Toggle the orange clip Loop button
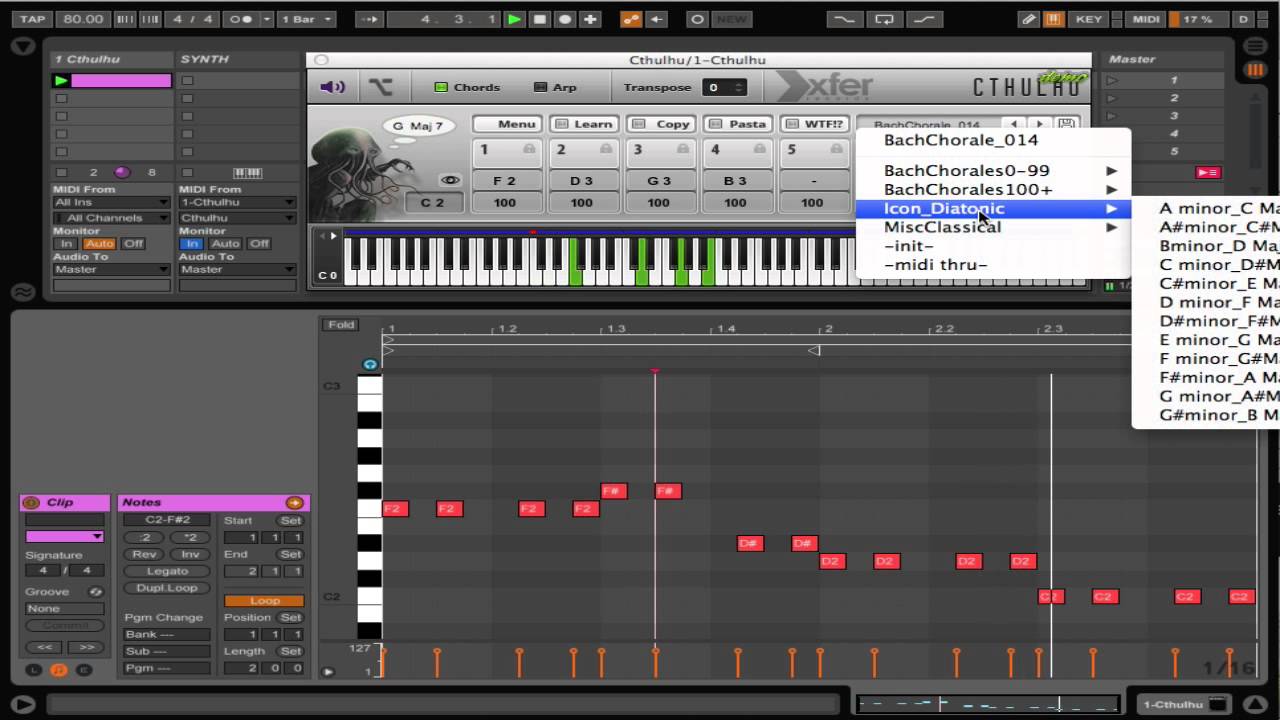This screenshot has width=1280, height=720. 264,601
